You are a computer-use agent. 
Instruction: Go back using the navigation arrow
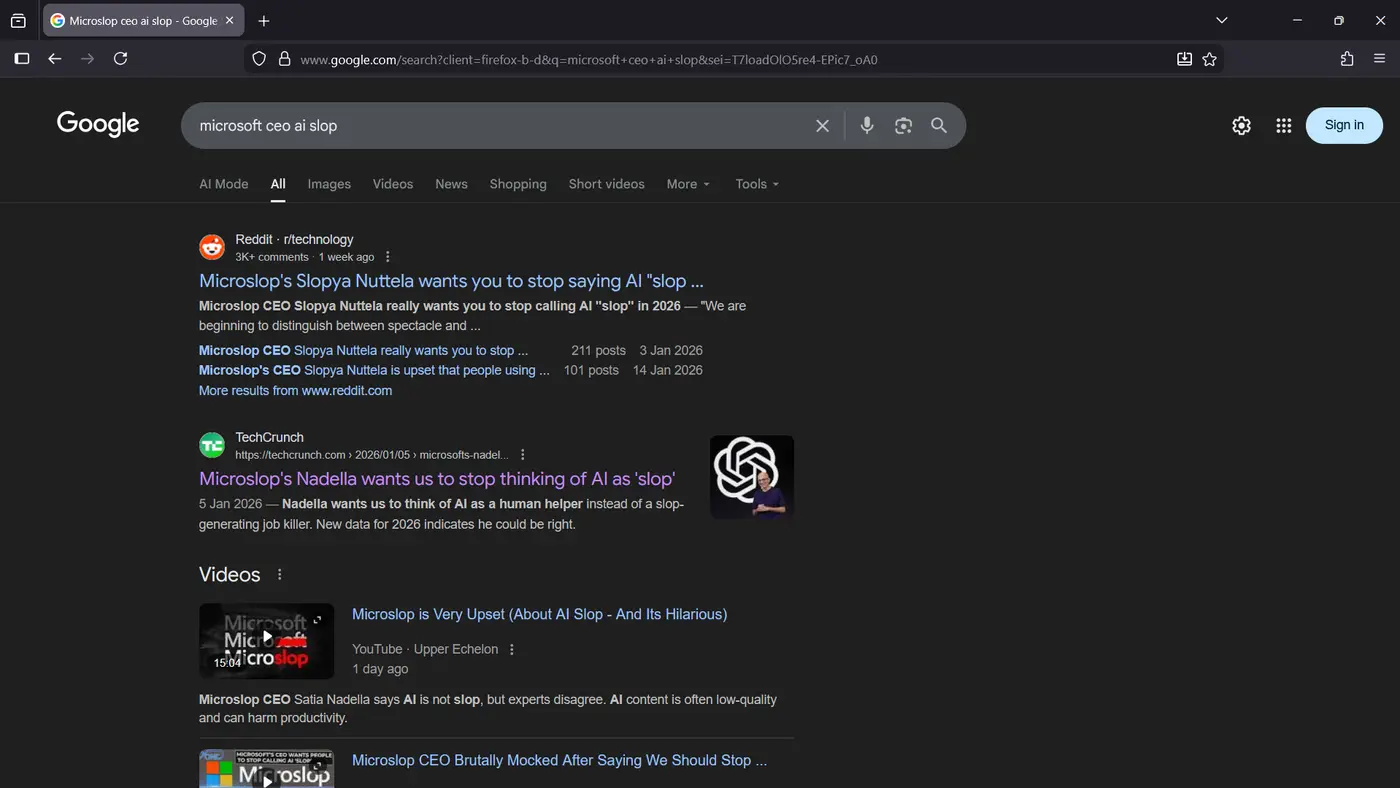tap(54, 58)
